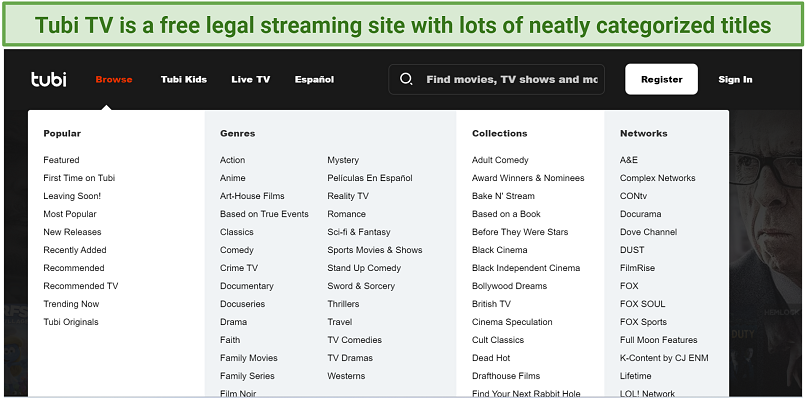Select the Travel genre
Viewport: 806px width, 399px height.
340,322
